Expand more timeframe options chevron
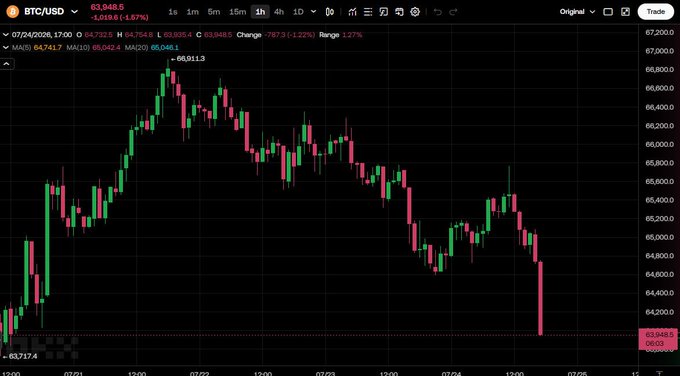680x376 pixels. point(314,12)
